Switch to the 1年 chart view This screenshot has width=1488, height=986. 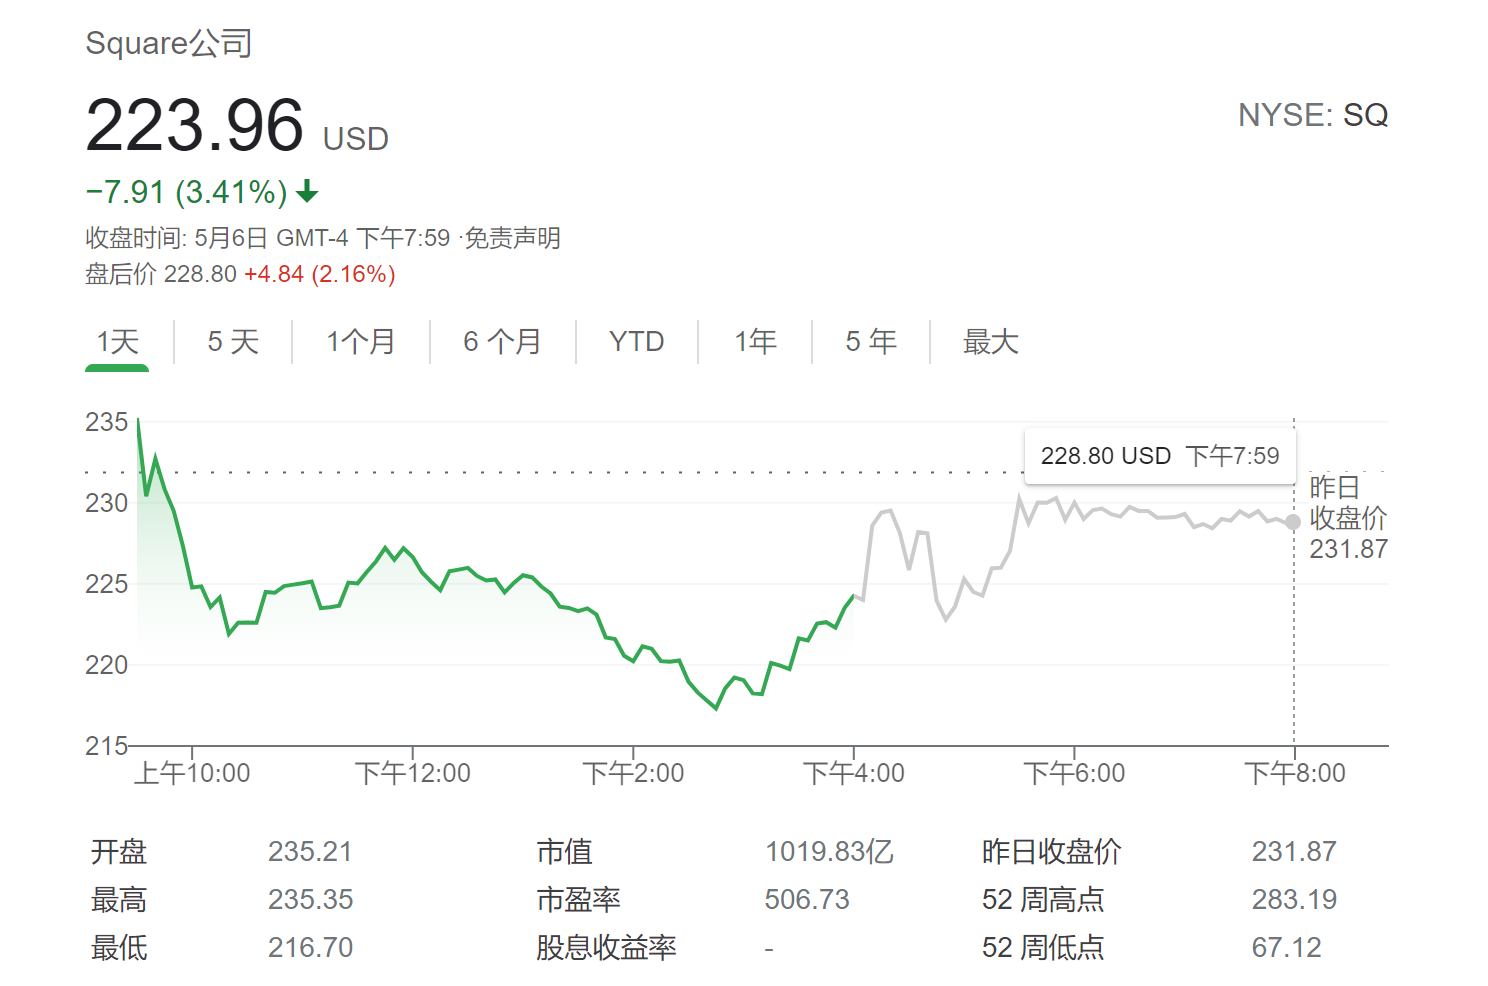[x=755, y=341]
